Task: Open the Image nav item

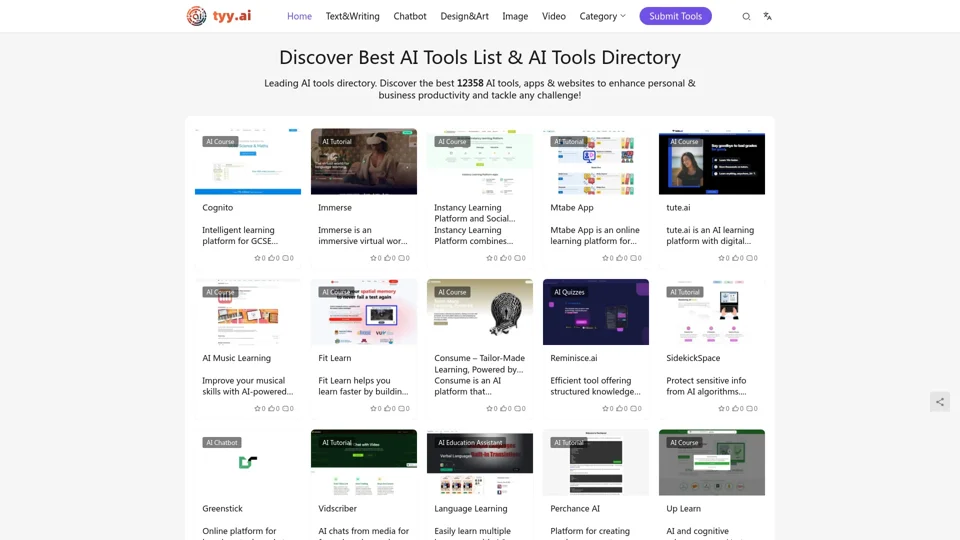Action: click(x=515, y=17)
